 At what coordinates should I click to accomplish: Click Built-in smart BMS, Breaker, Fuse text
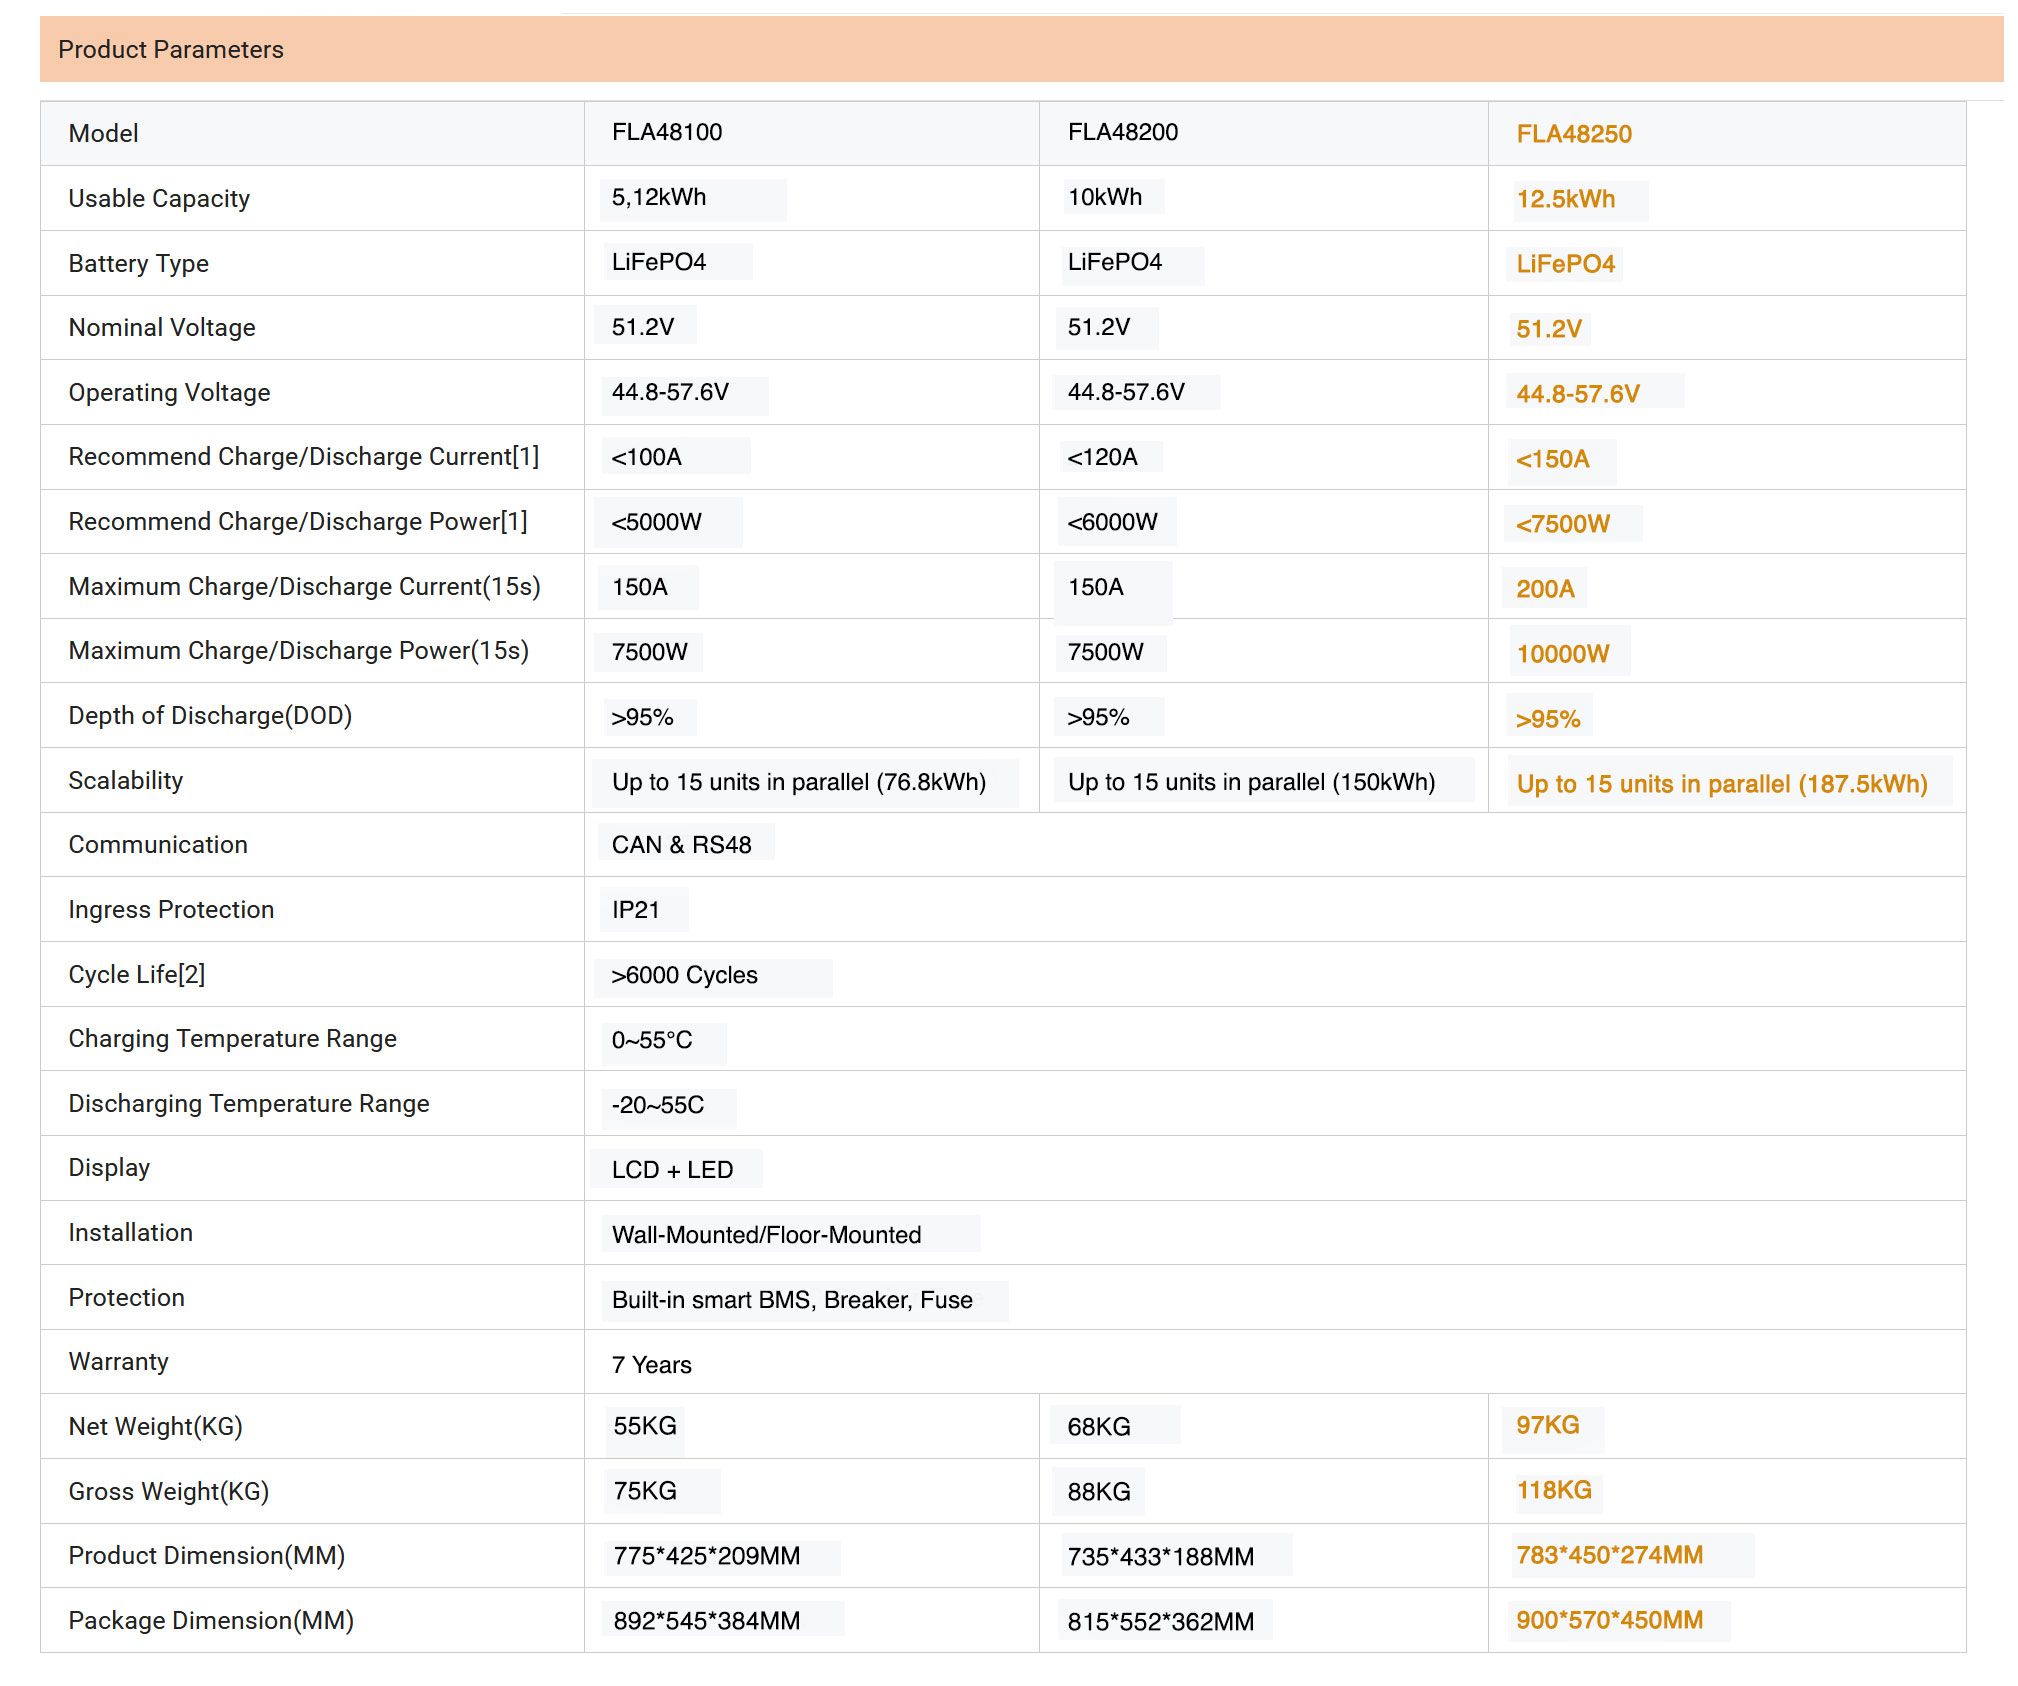pyautogui.click(x=791, y=1300)
